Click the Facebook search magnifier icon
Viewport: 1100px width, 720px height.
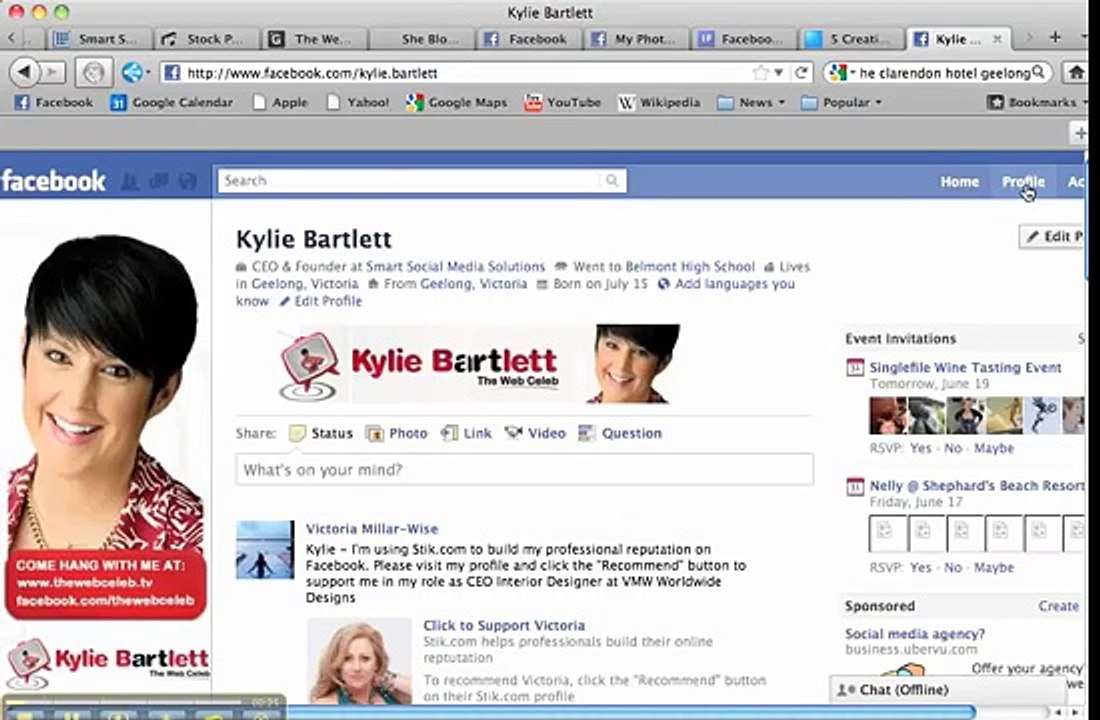click(612, 180)
